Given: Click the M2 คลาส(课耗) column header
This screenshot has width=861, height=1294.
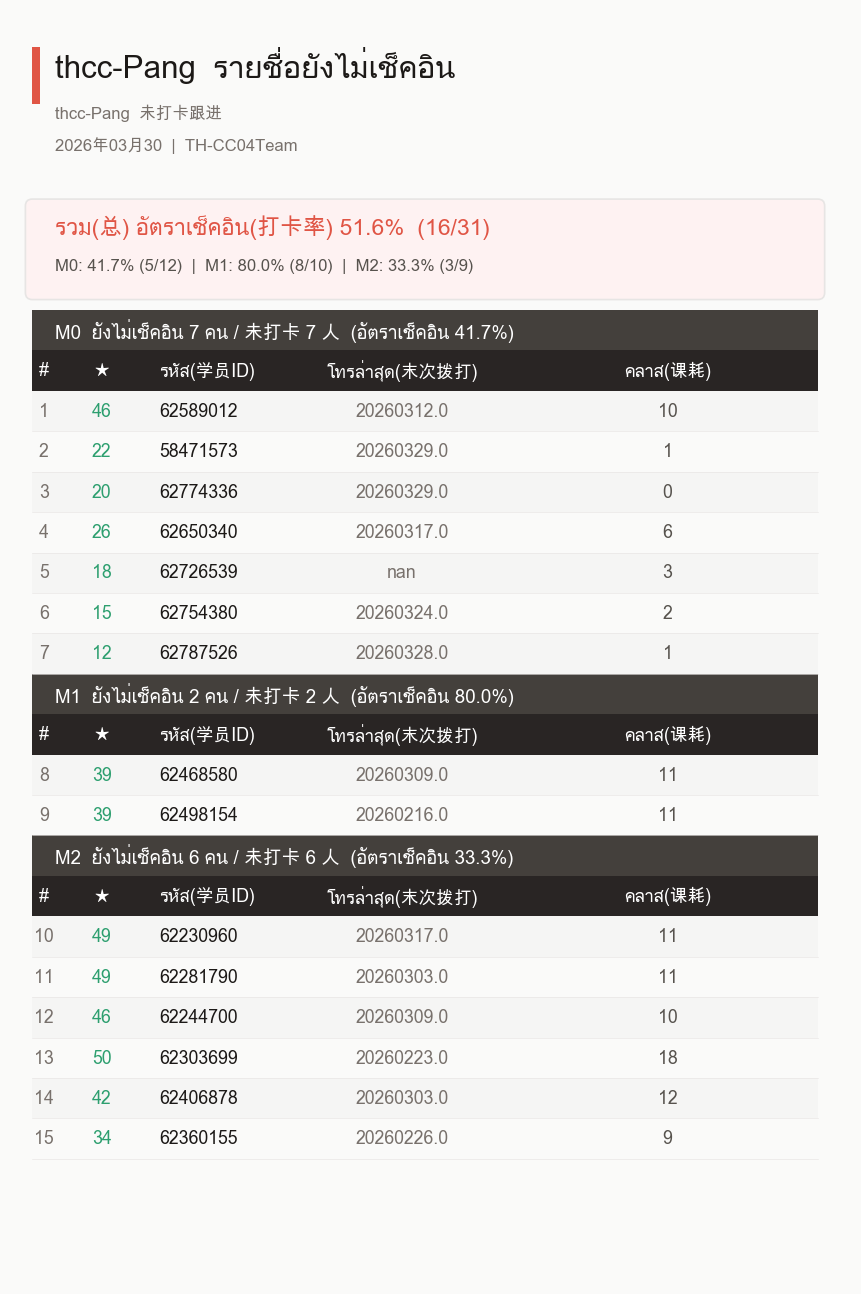Looking at the screenshot, I should [x=668, y=896].
